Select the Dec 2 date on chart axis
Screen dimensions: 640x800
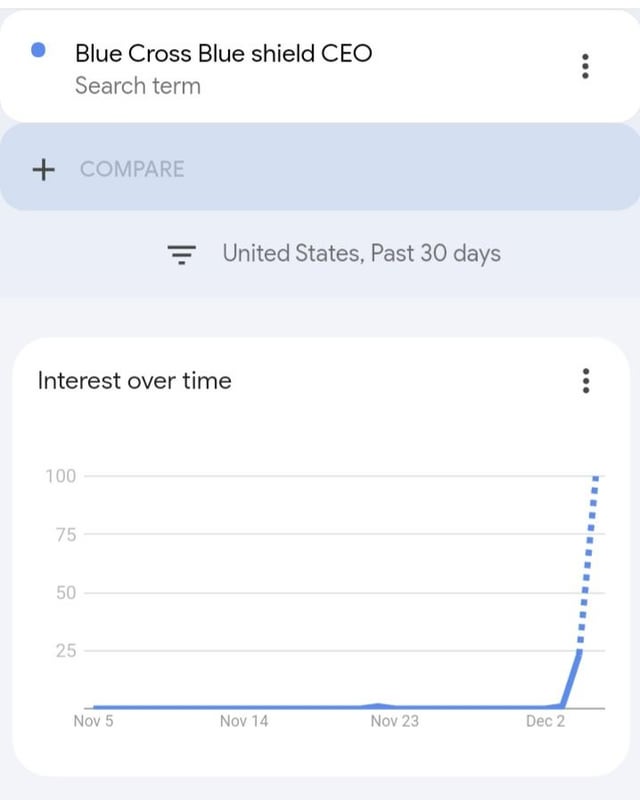point(545,721)
